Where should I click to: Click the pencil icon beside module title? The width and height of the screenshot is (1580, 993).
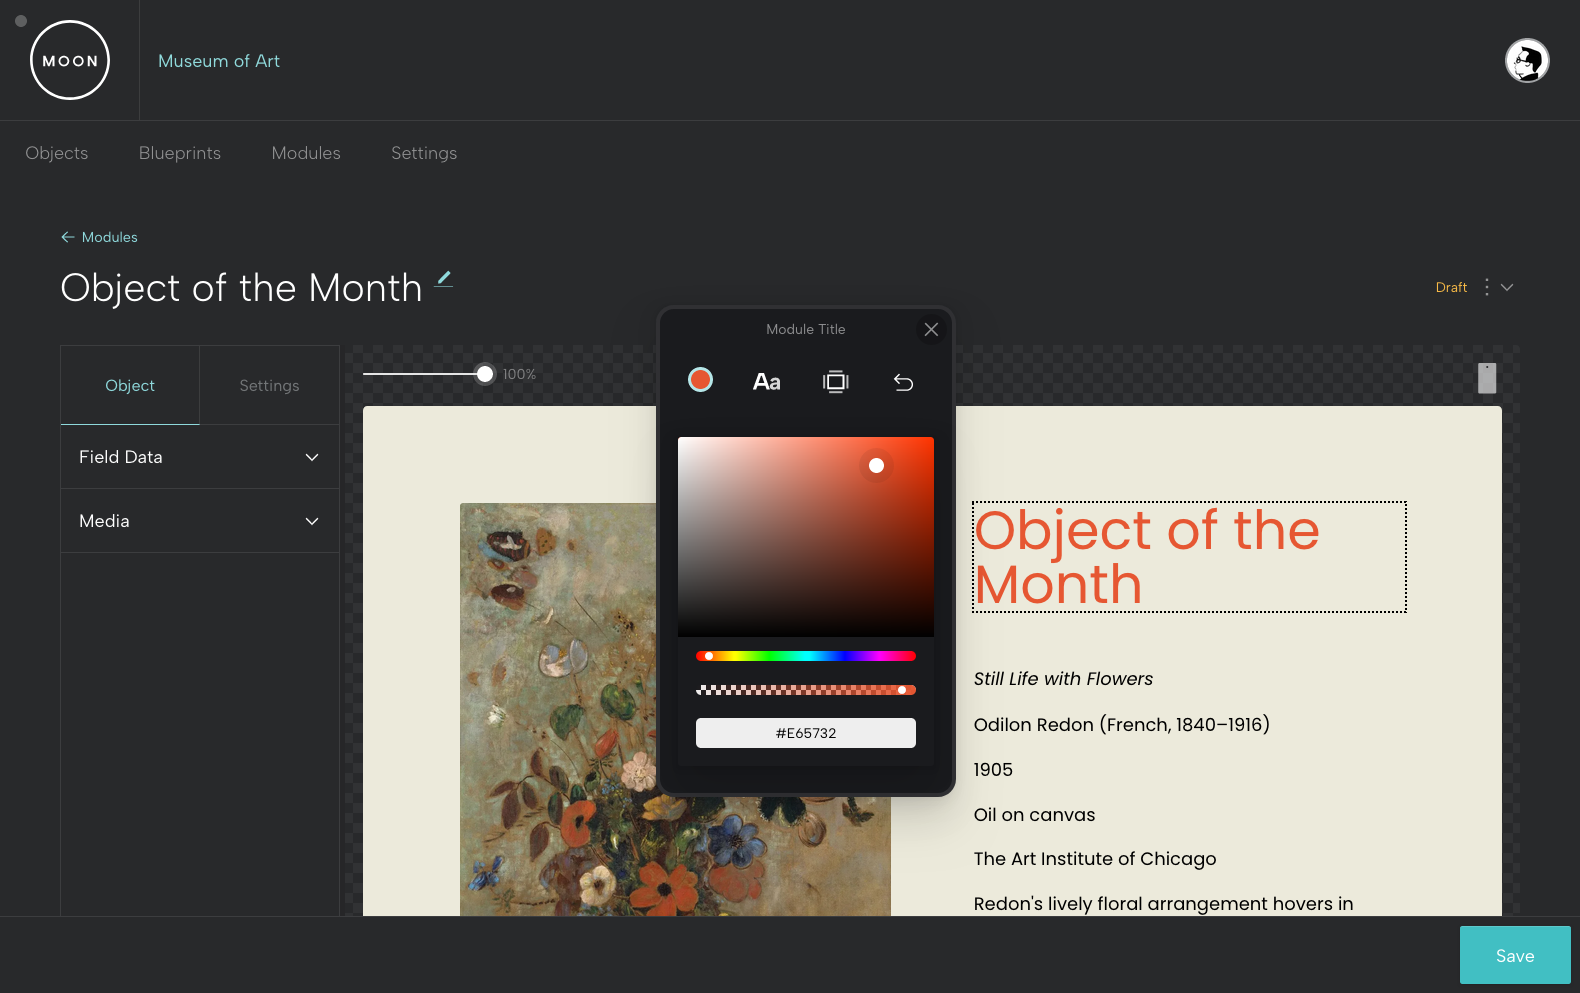(x=444, y=279)
